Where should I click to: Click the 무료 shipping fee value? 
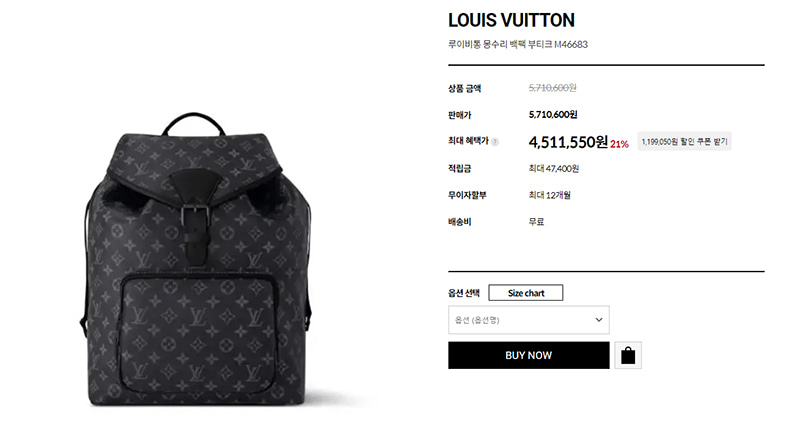coord(536,222)
